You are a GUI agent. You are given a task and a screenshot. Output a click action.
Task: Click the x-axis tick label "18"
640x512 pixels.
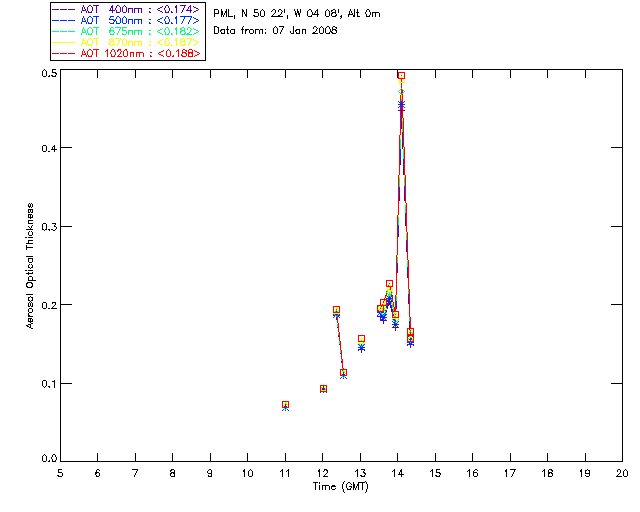(548, 474)
